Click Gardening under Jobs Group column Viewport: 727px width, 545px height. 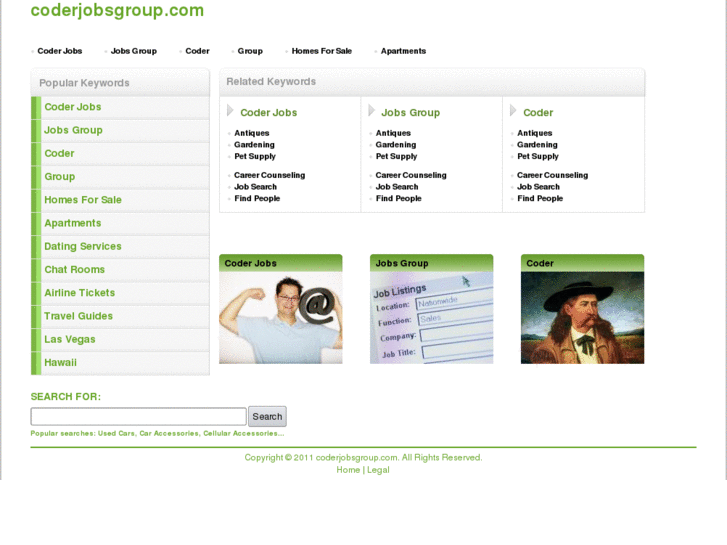coord(396,145)
